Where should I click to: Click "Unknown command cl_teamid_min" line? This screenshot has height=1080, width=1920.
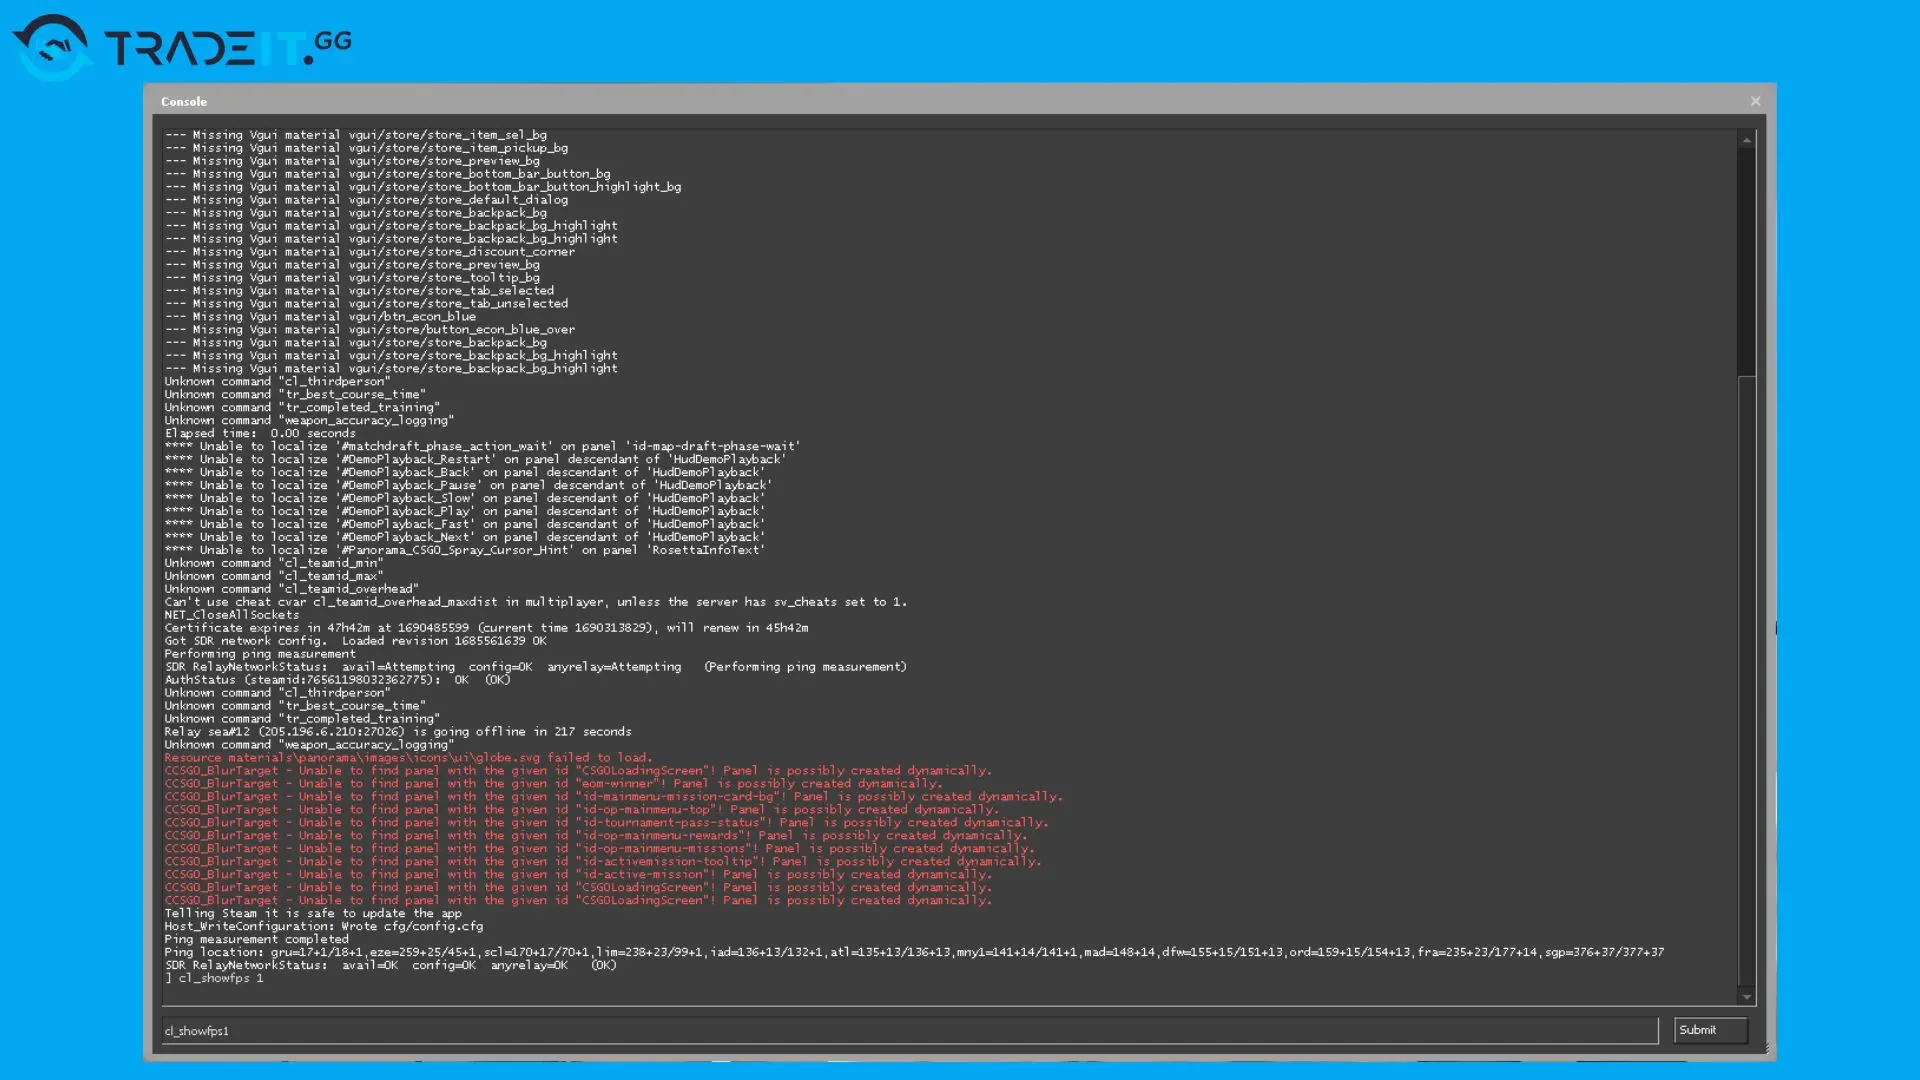[274, 563]
